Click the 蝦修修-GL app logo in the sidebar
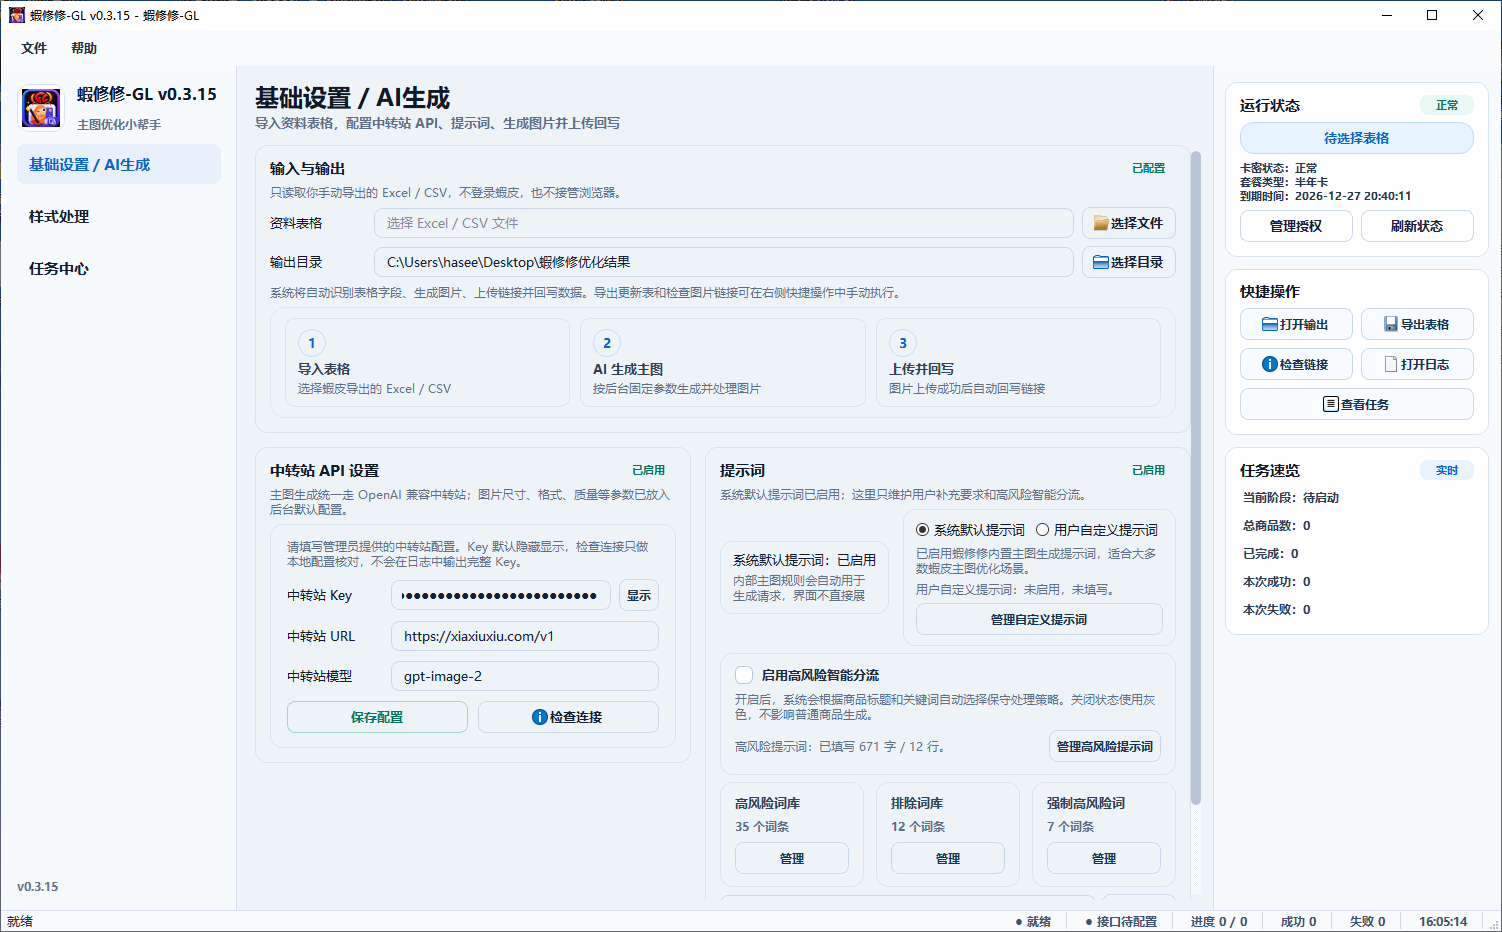Screen dimensions: 1502x932 point(41,108)
